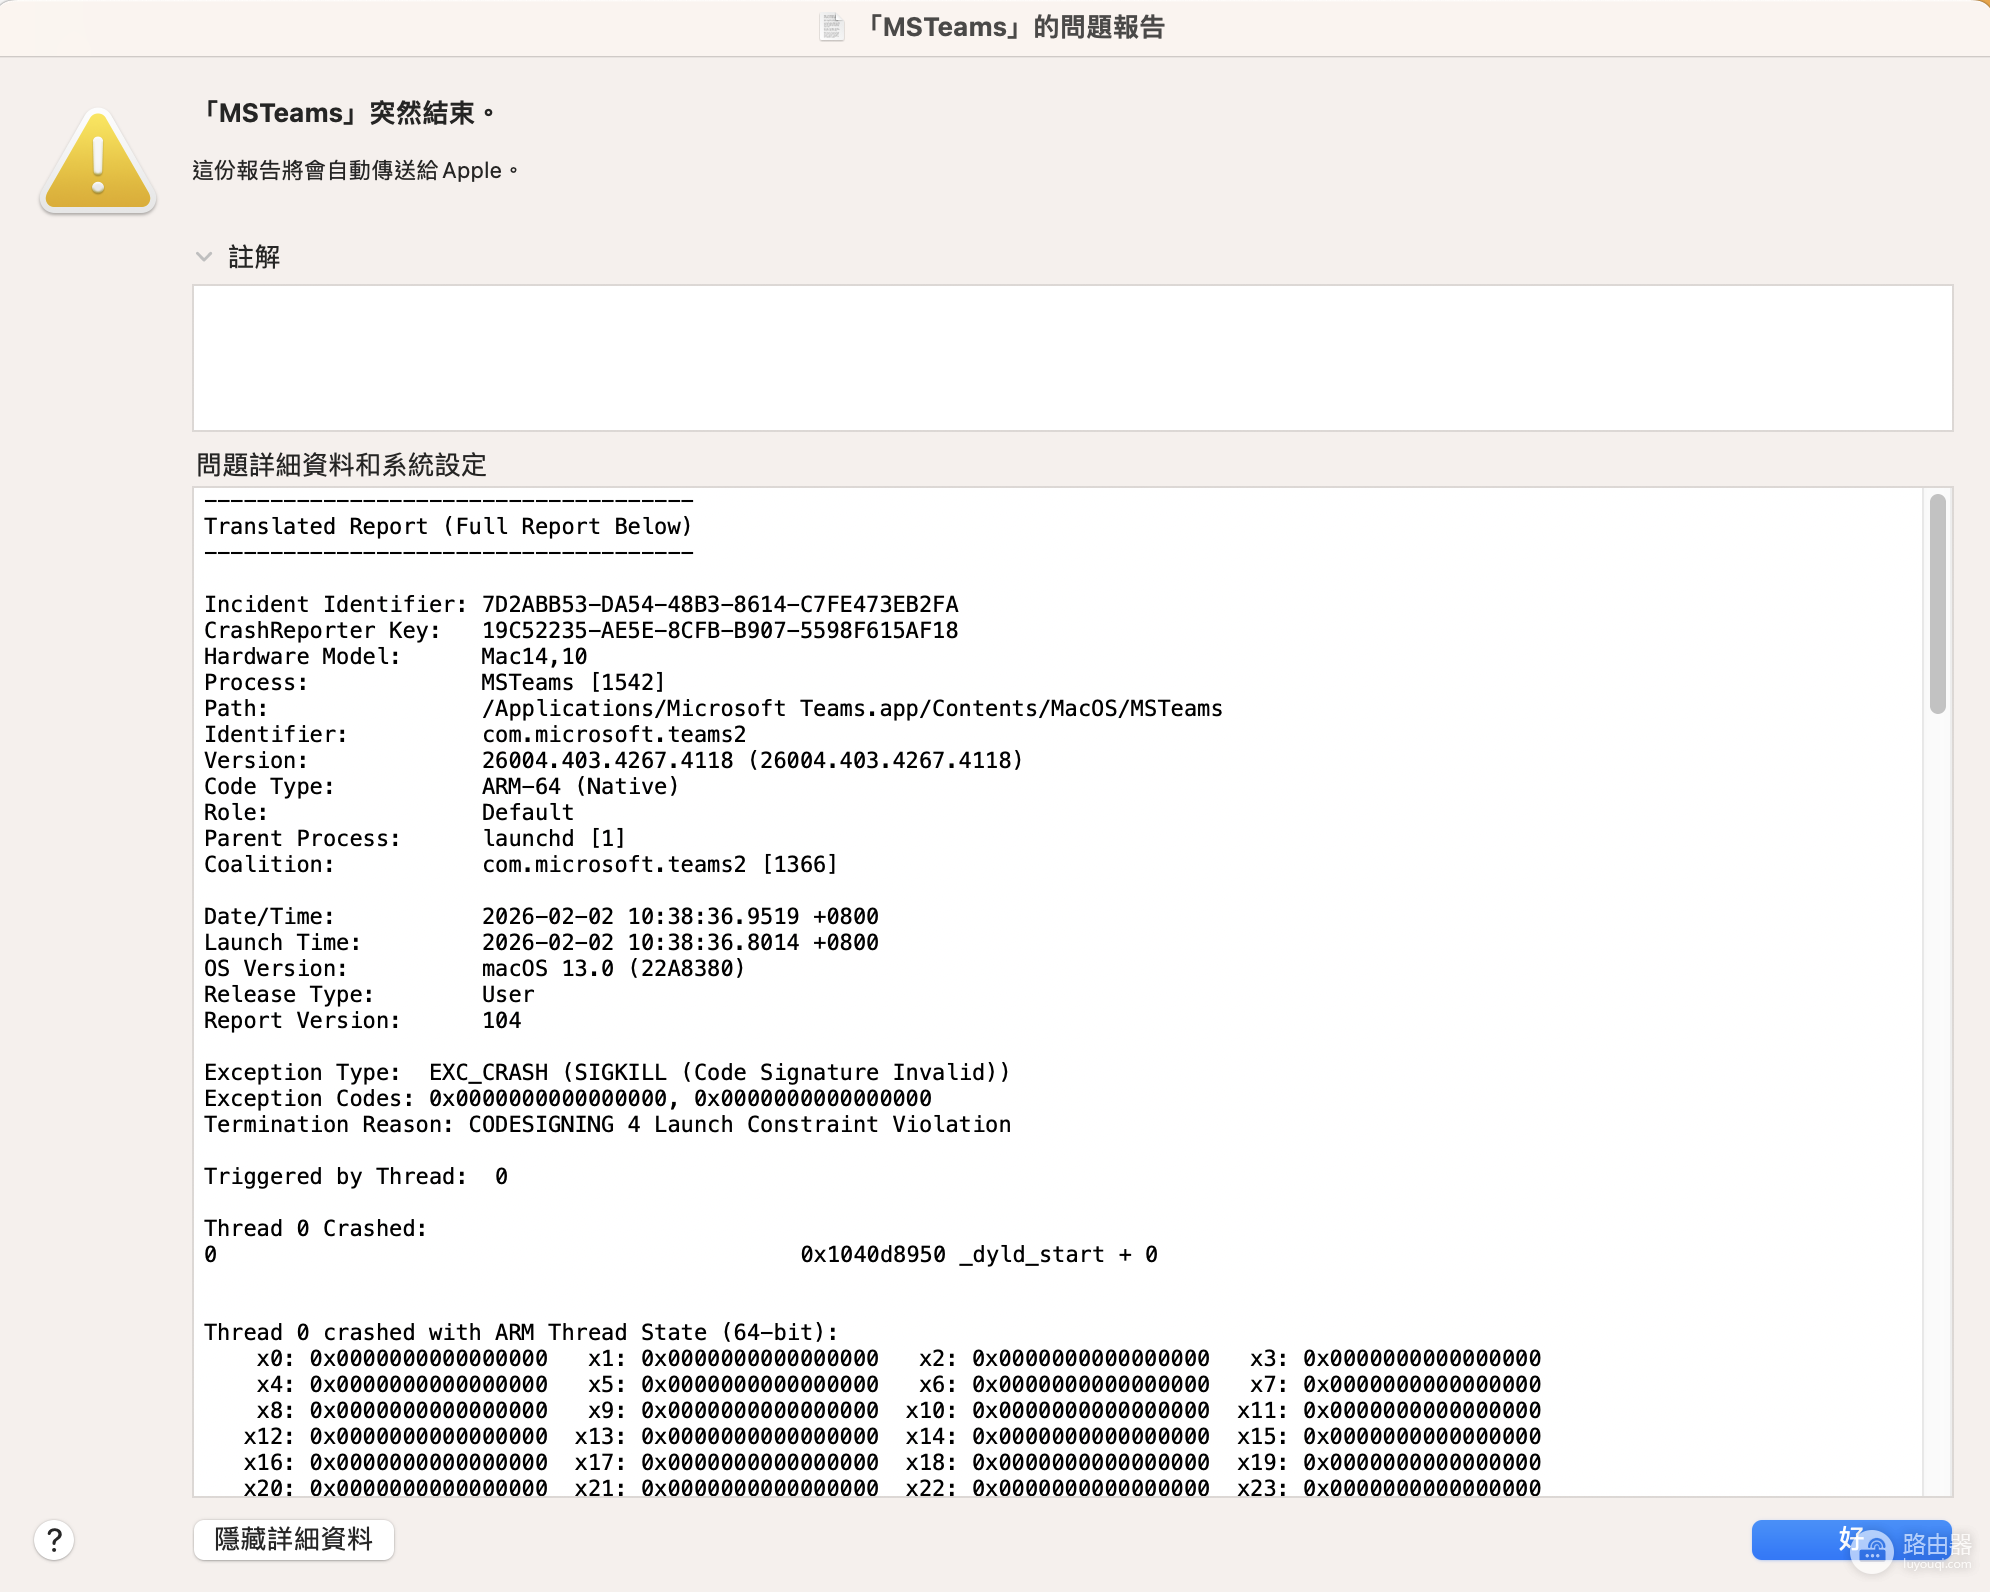The width and height of the screenshot is (1990, 1592).
Task: Click the Release Type value User
Action: tap(508, 994)
